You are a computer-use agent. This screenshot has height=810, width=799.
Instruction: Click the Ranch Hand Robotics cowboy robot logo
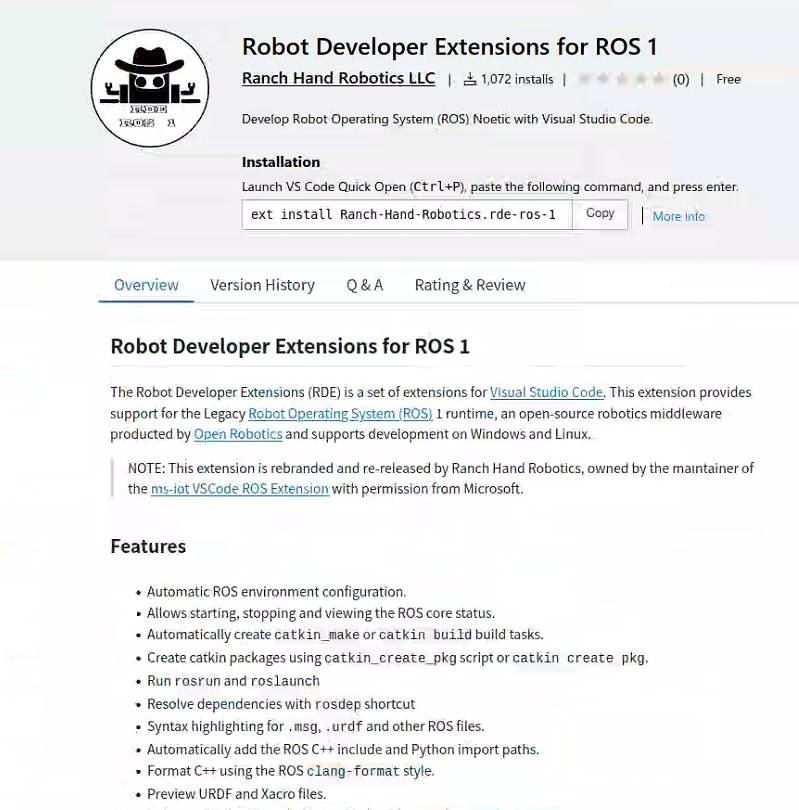[150, 88]
